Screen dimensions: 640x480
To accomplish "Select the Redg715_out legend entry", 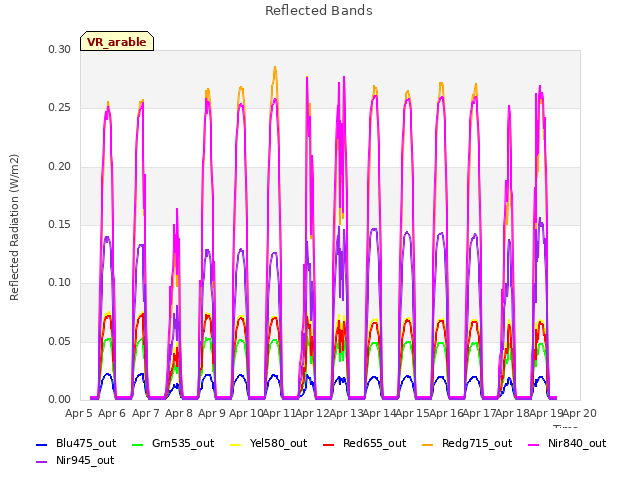I will coord(467,443).
